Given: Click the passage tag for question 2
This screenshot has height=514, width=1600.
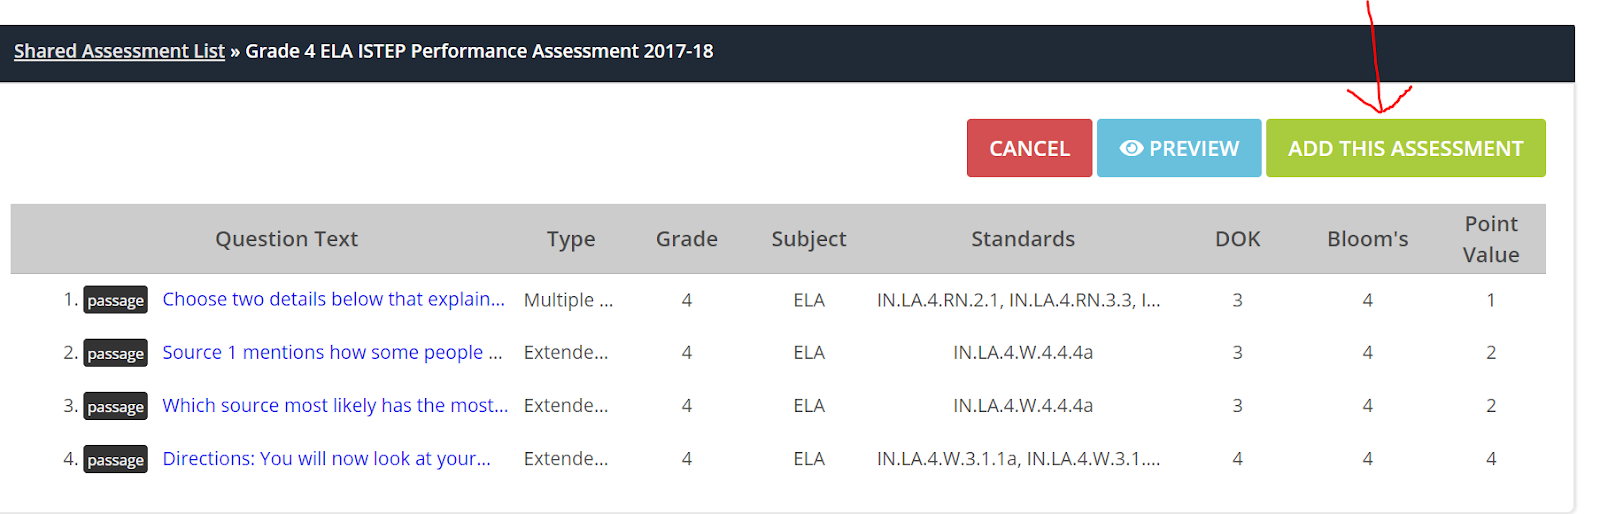Looking at the screenshot, I should pos(115,353).
